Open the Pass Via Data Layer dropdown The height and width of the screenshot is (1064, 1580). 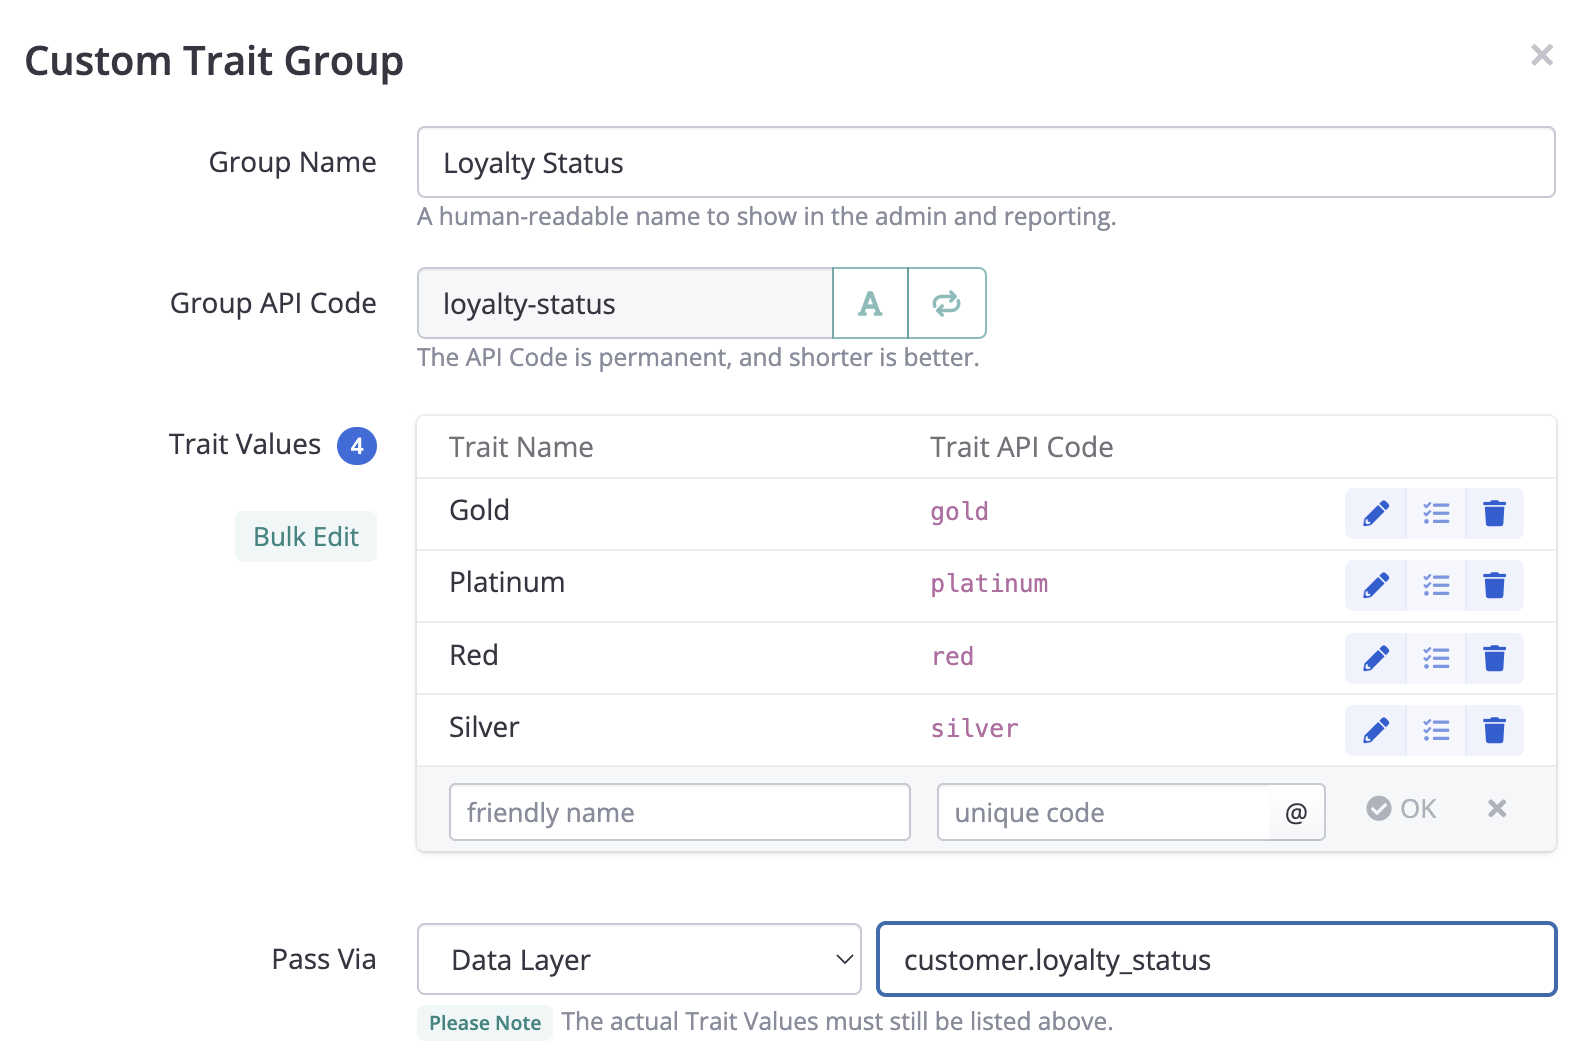pyautogui.click(x=639, y=960)
